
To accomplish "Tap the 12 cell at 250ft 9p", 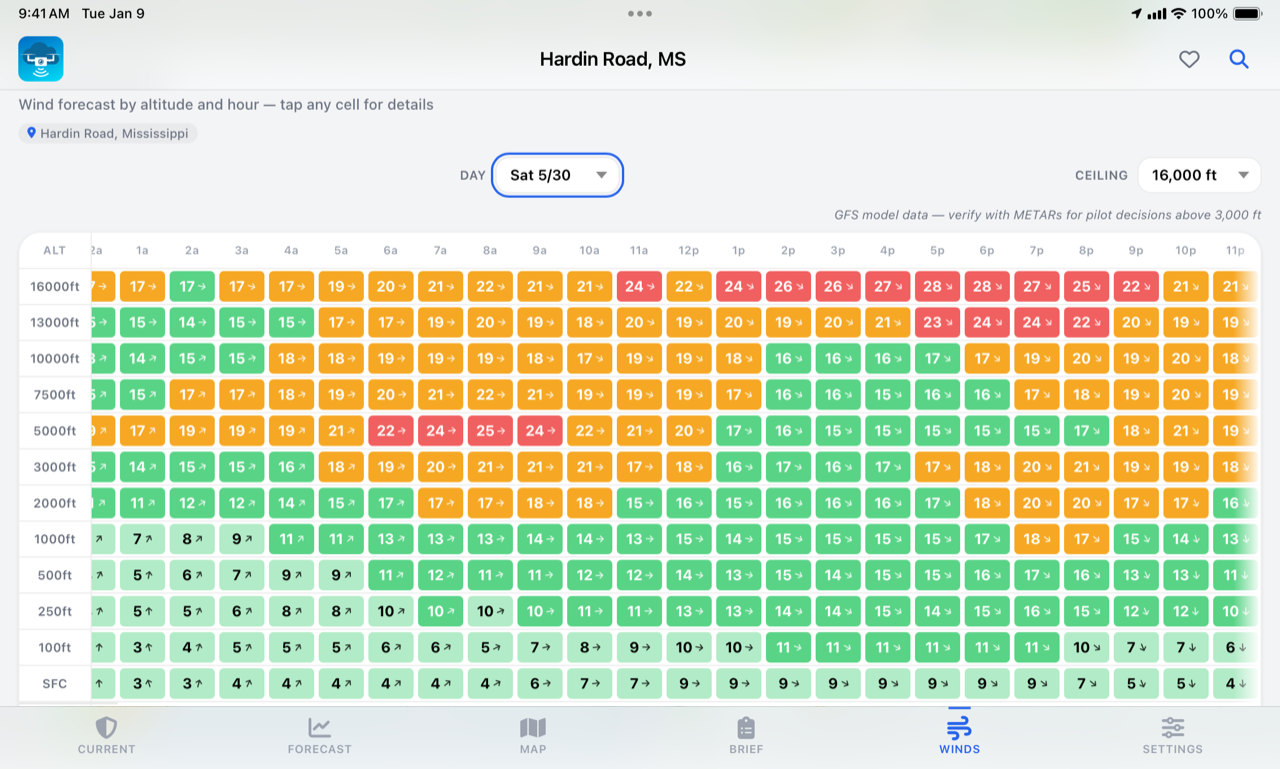I will click(1136, 611).
